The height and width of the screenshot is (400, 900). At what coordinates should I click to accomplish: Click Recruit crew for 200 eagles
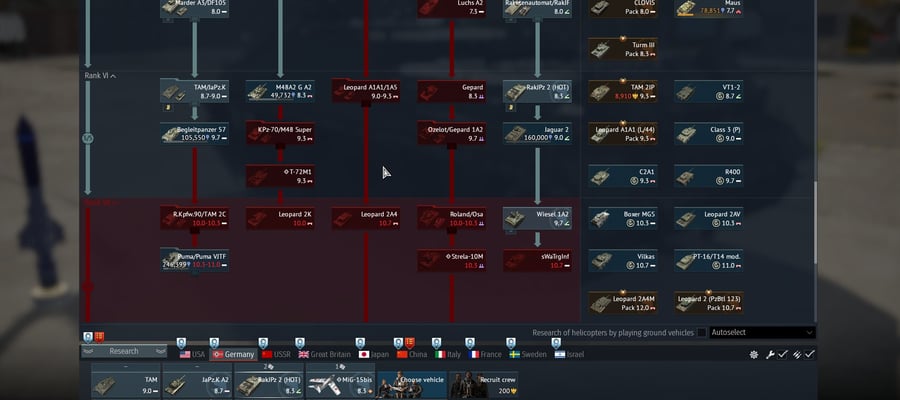(484, 384)
